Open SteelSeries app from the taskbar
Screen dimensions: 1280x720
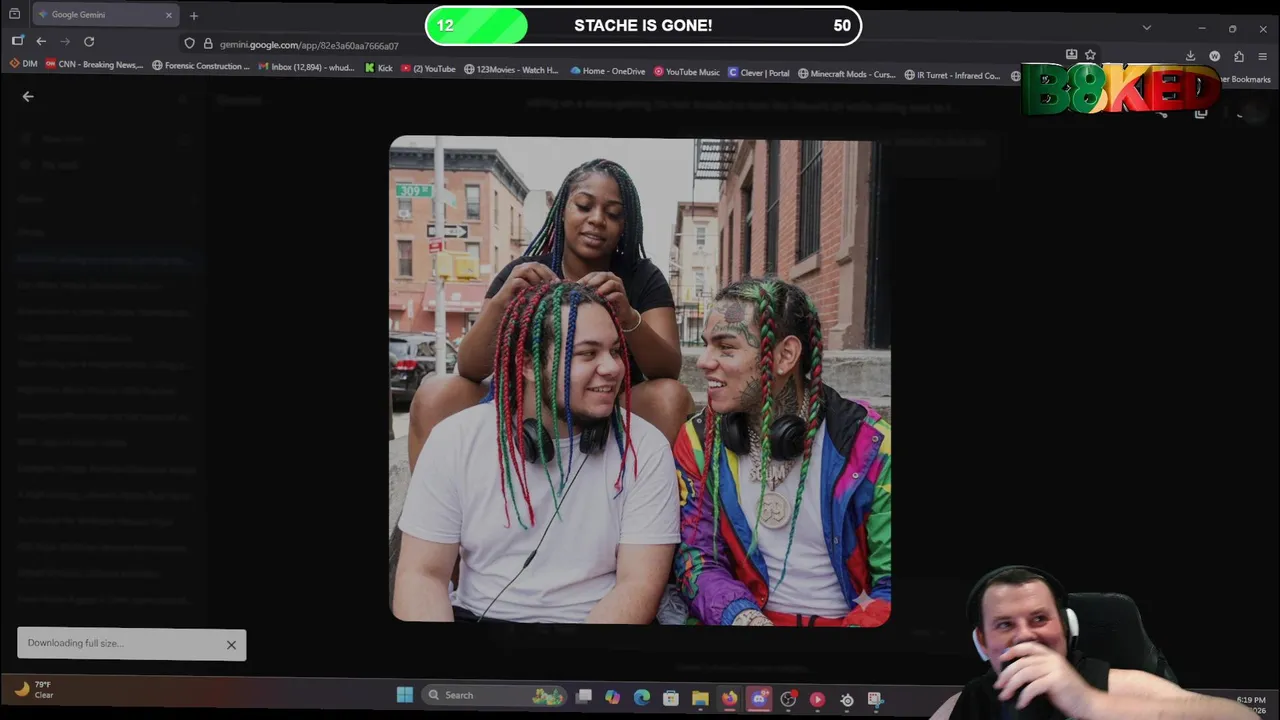pyautogui.click(x=846, y=700)
